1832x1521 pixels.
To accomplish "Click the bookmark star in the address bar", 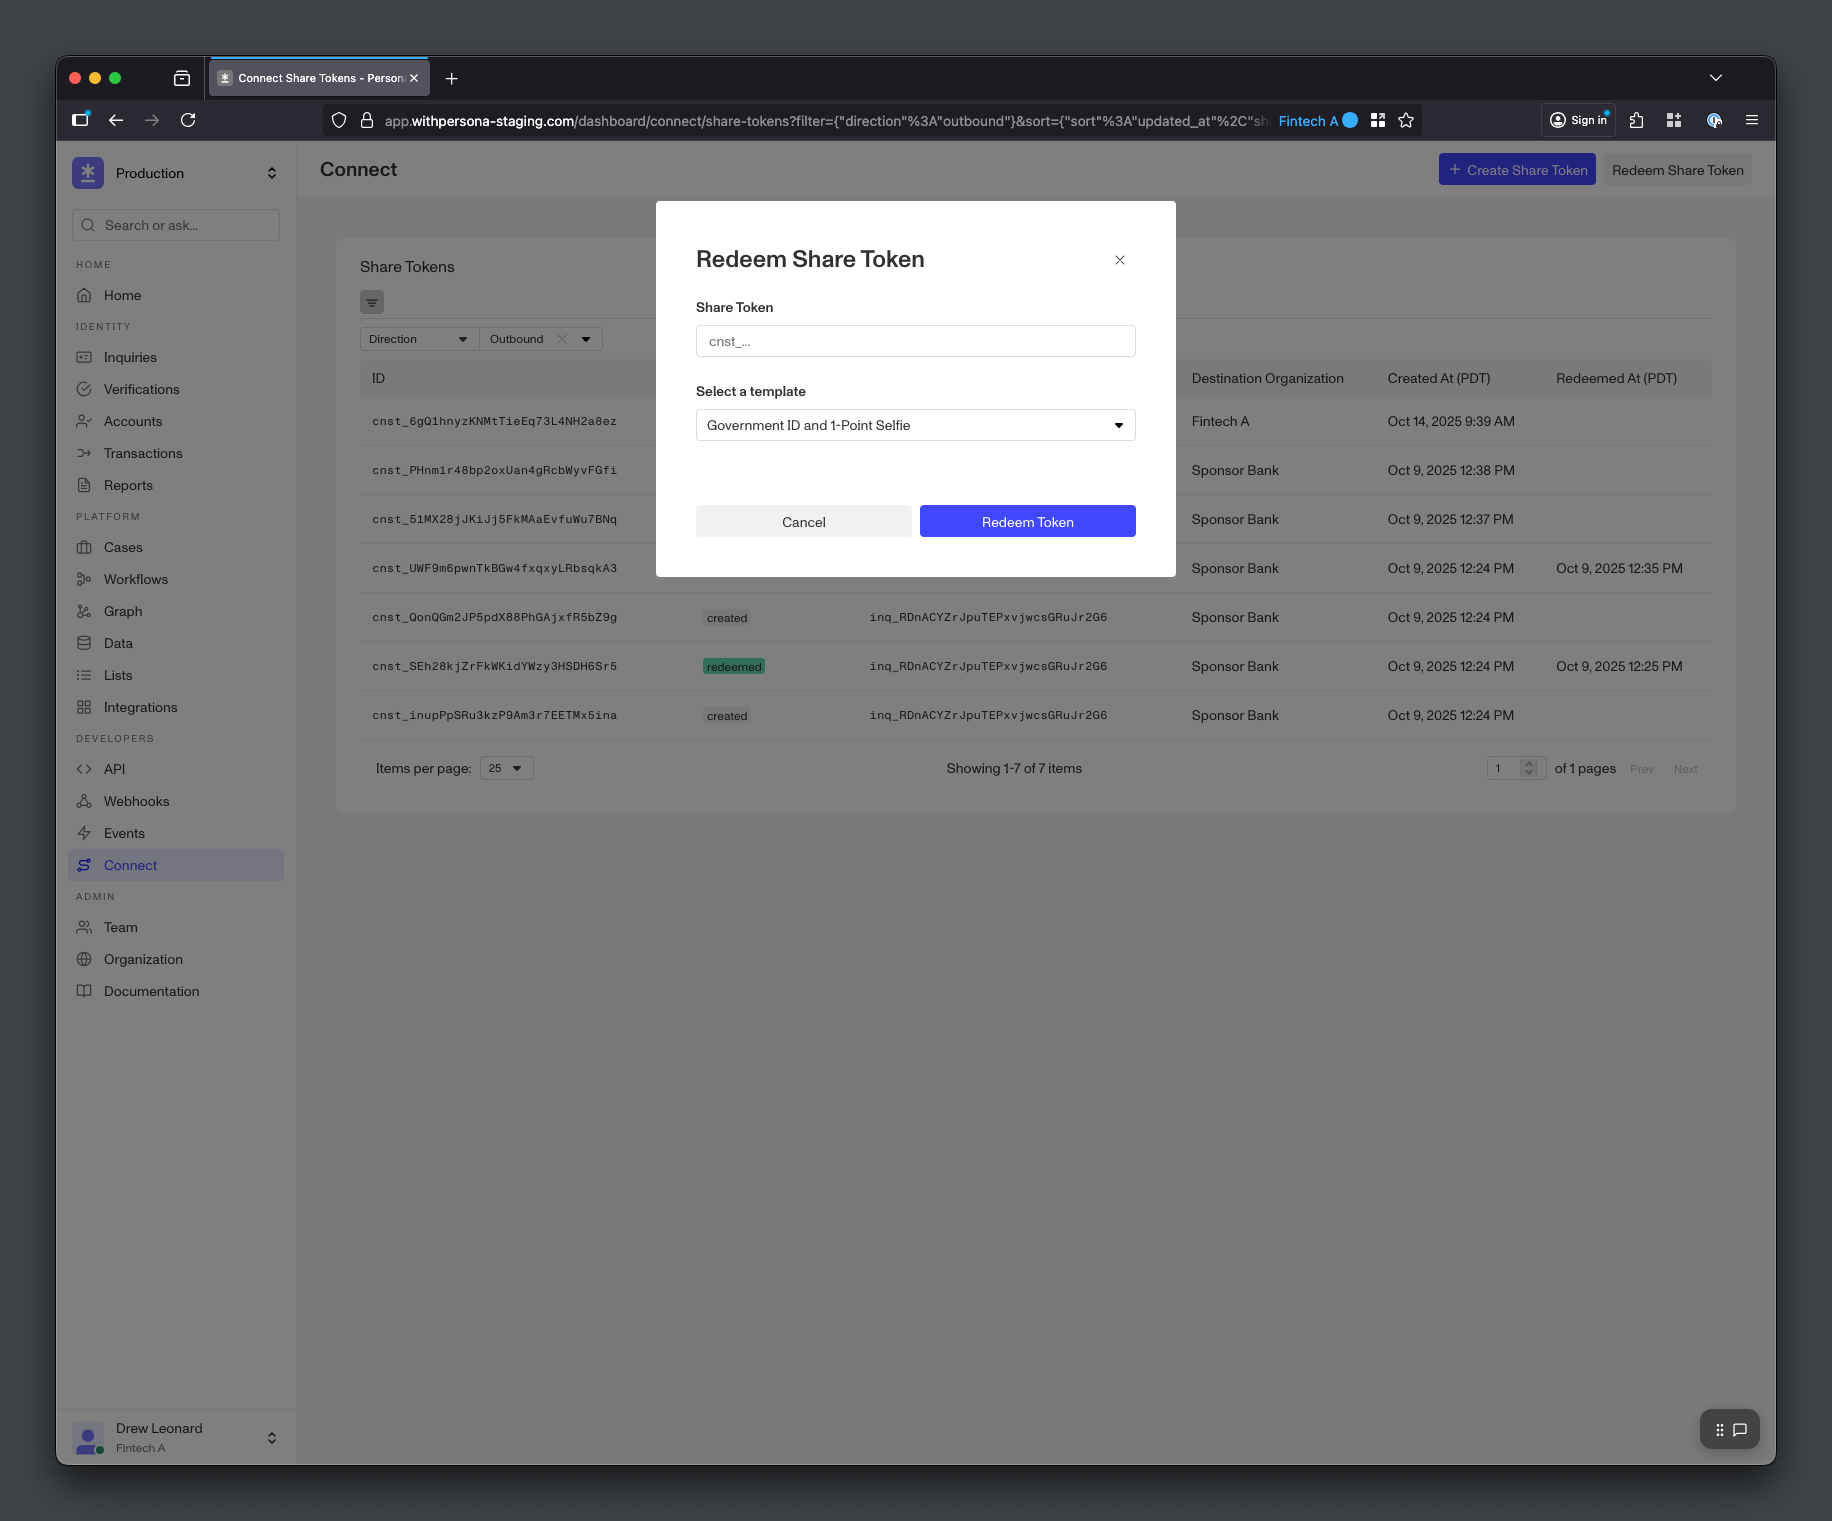I will (x=1406, y=120).
